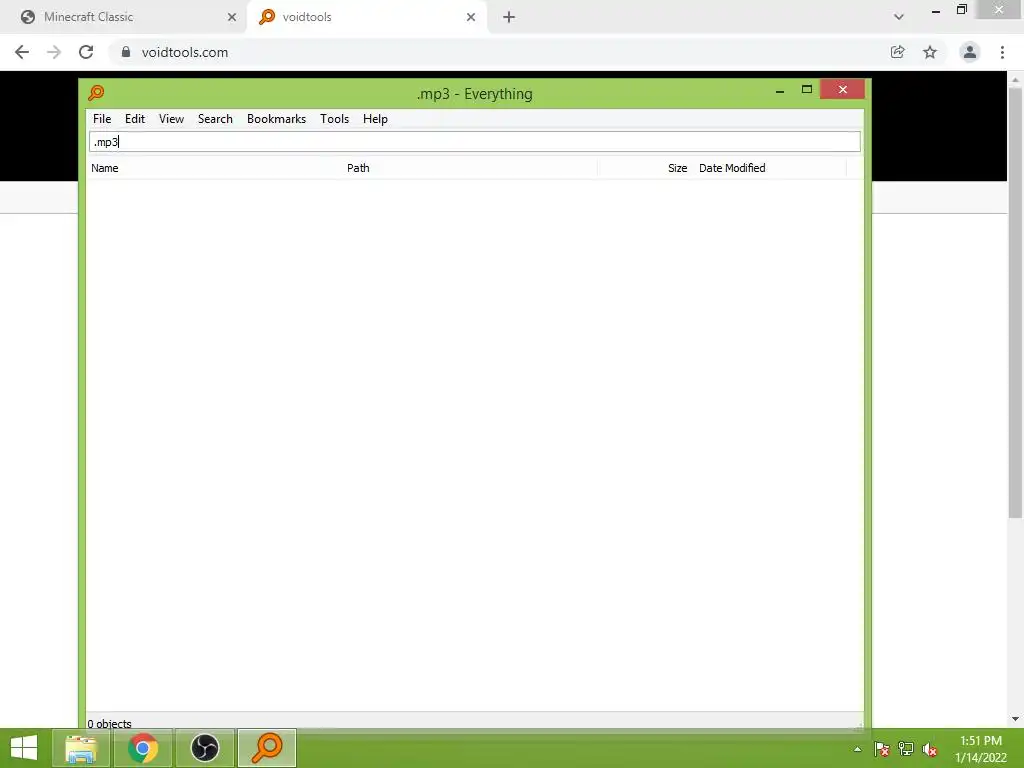Share this page icon in Chrome
This screenshot has width=1024, height=768.
(x=898, y=52)
